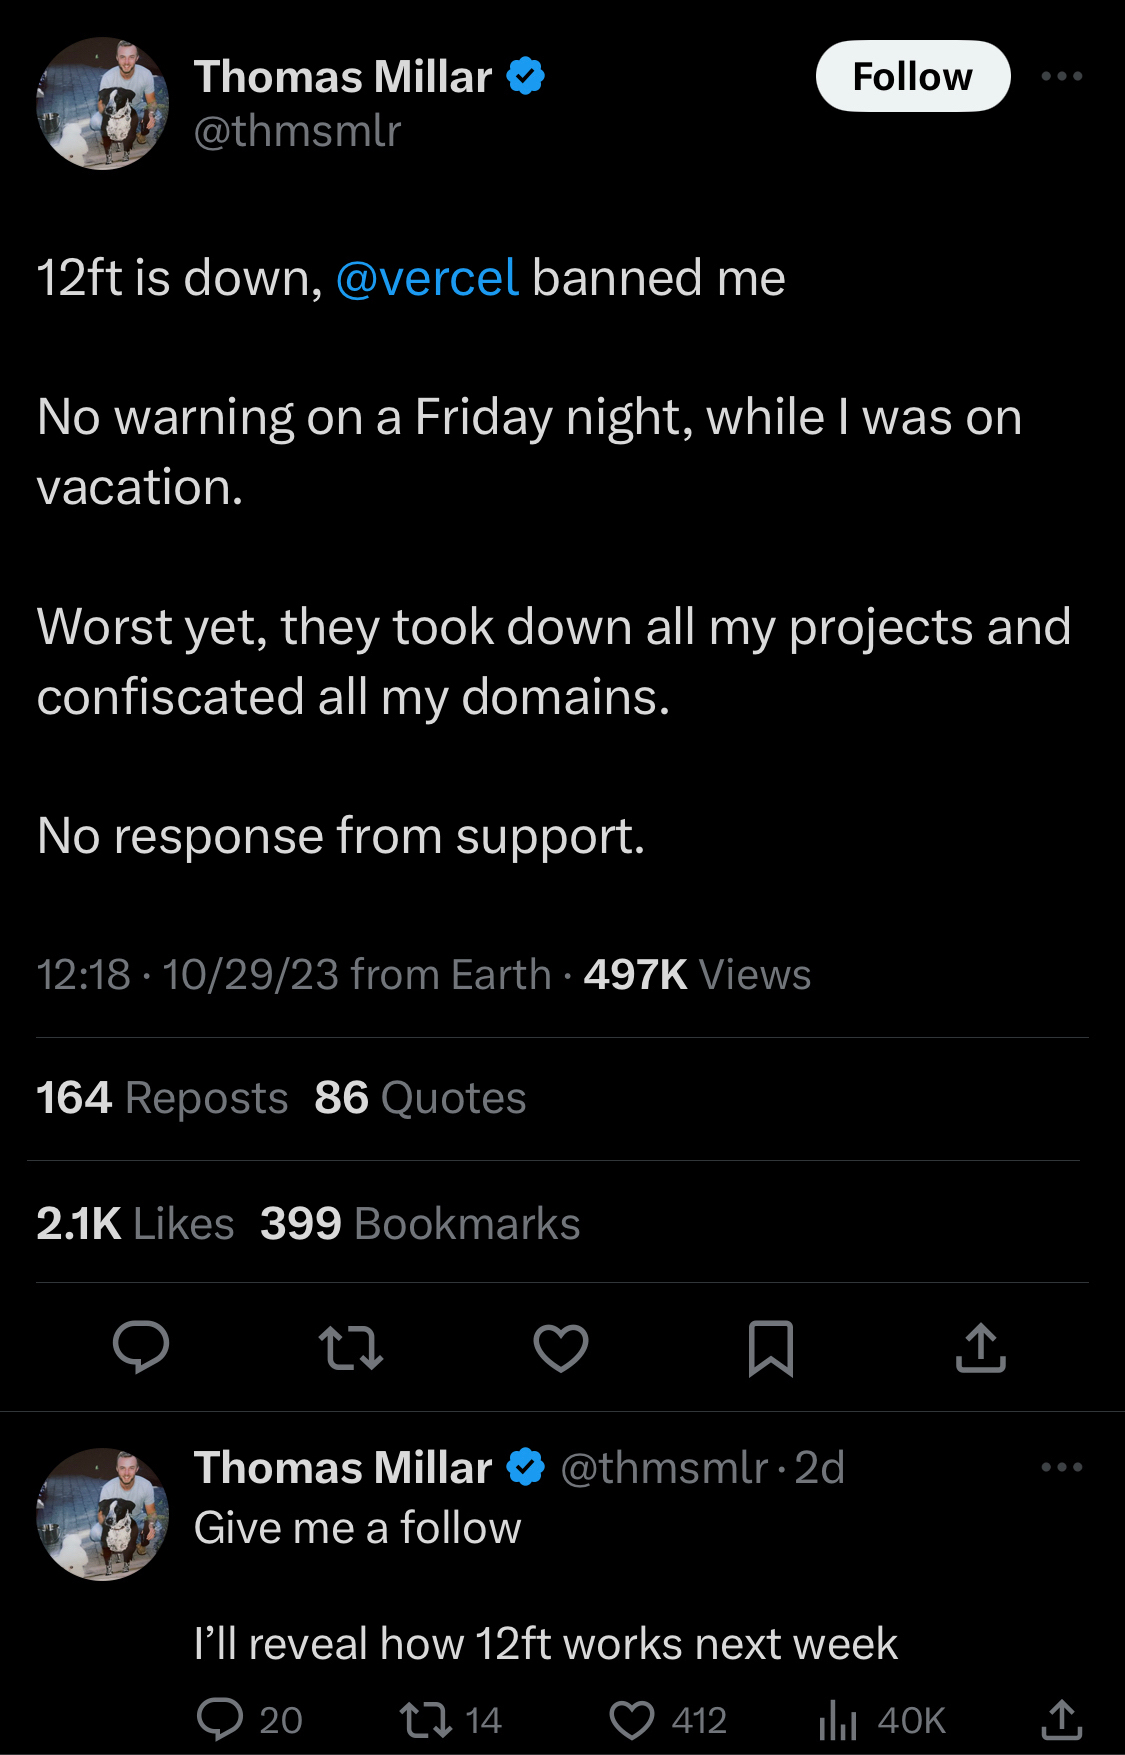This screenshot has width=1125, height=1755.
Task: Open more options for main tweet
Action: click(x=1061, y=77)
